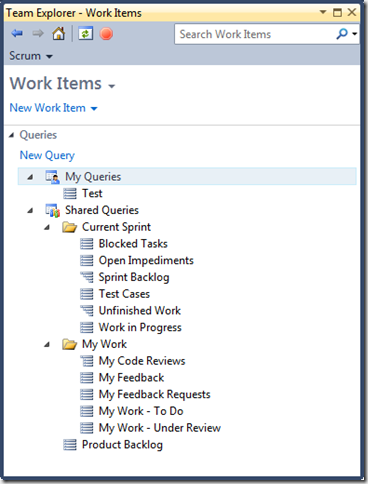Image resolution: width=368 pixels, height=484 pixels.
Task: Click the My Code Reviews query icon
Action: click(x=87, y=361)
